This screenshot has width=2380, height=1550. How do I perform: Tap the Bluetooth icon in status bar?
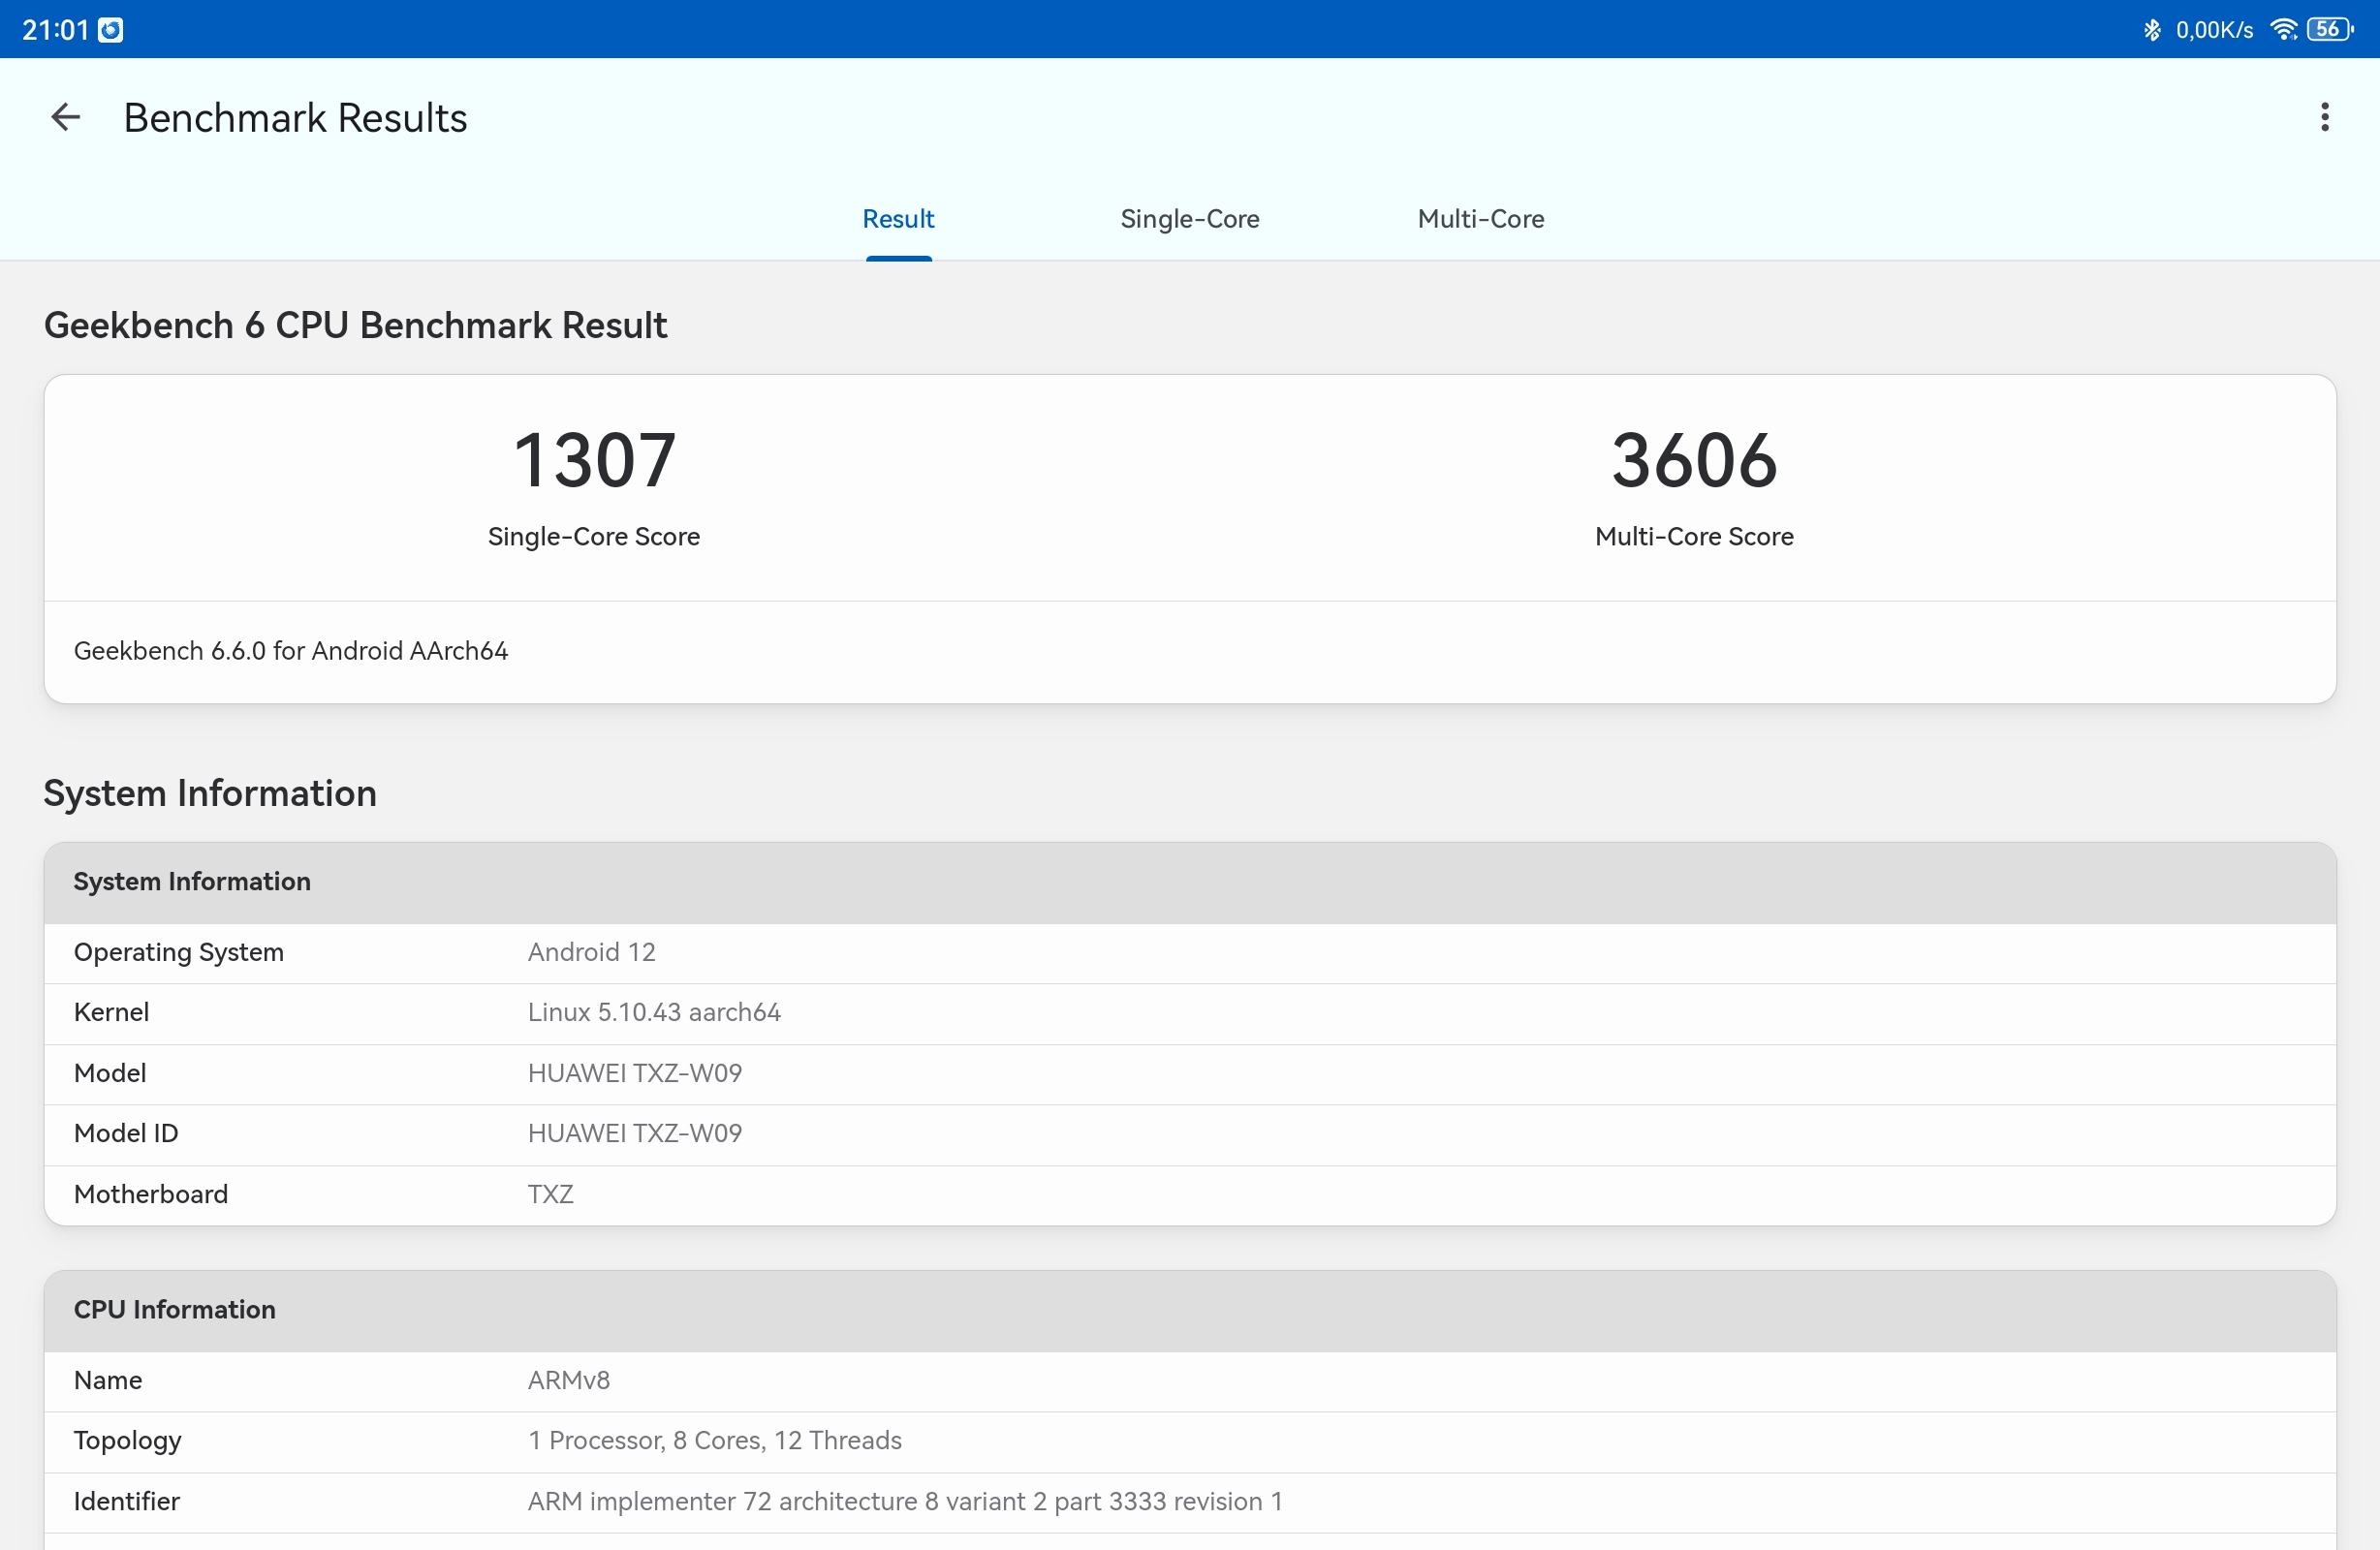(2151, 29)
